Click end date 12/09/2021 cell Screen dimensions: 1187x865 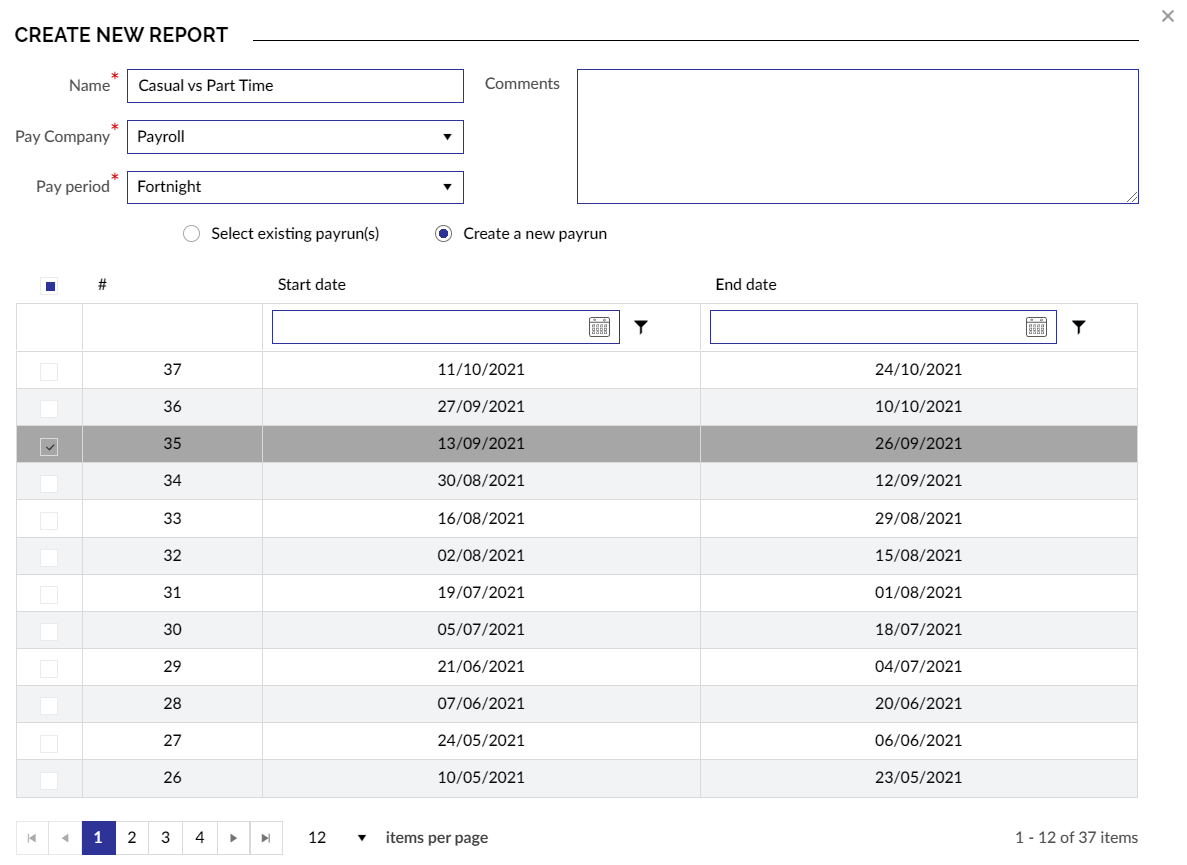918,481
